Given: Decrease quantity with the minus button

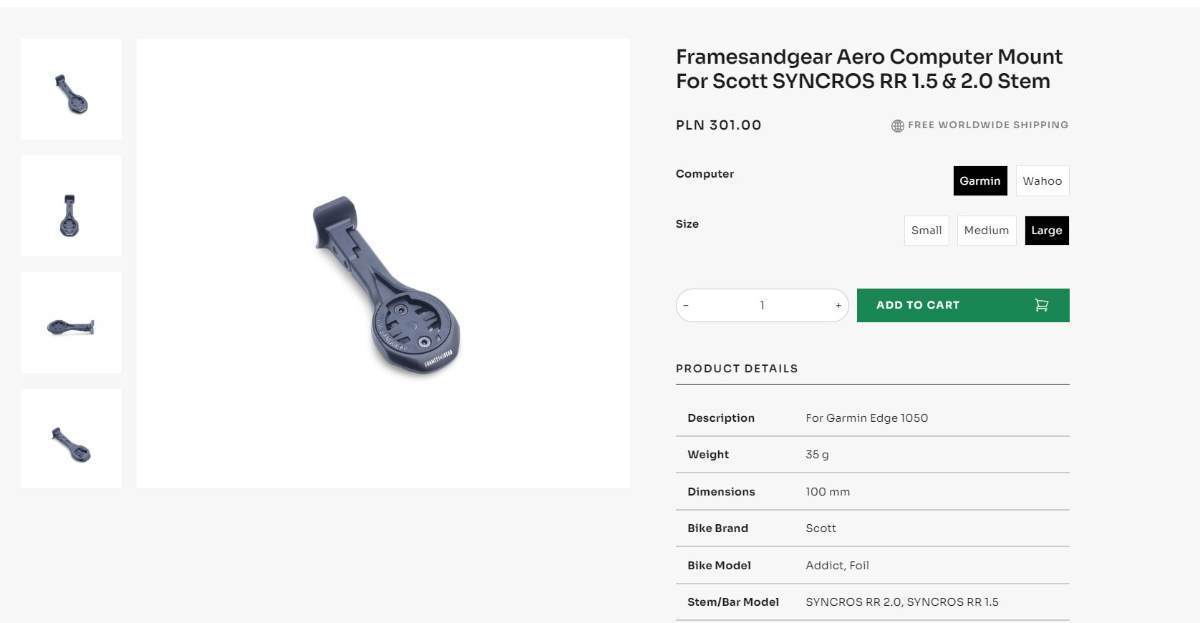Looking at the screenshot, I should click(686, 306).
